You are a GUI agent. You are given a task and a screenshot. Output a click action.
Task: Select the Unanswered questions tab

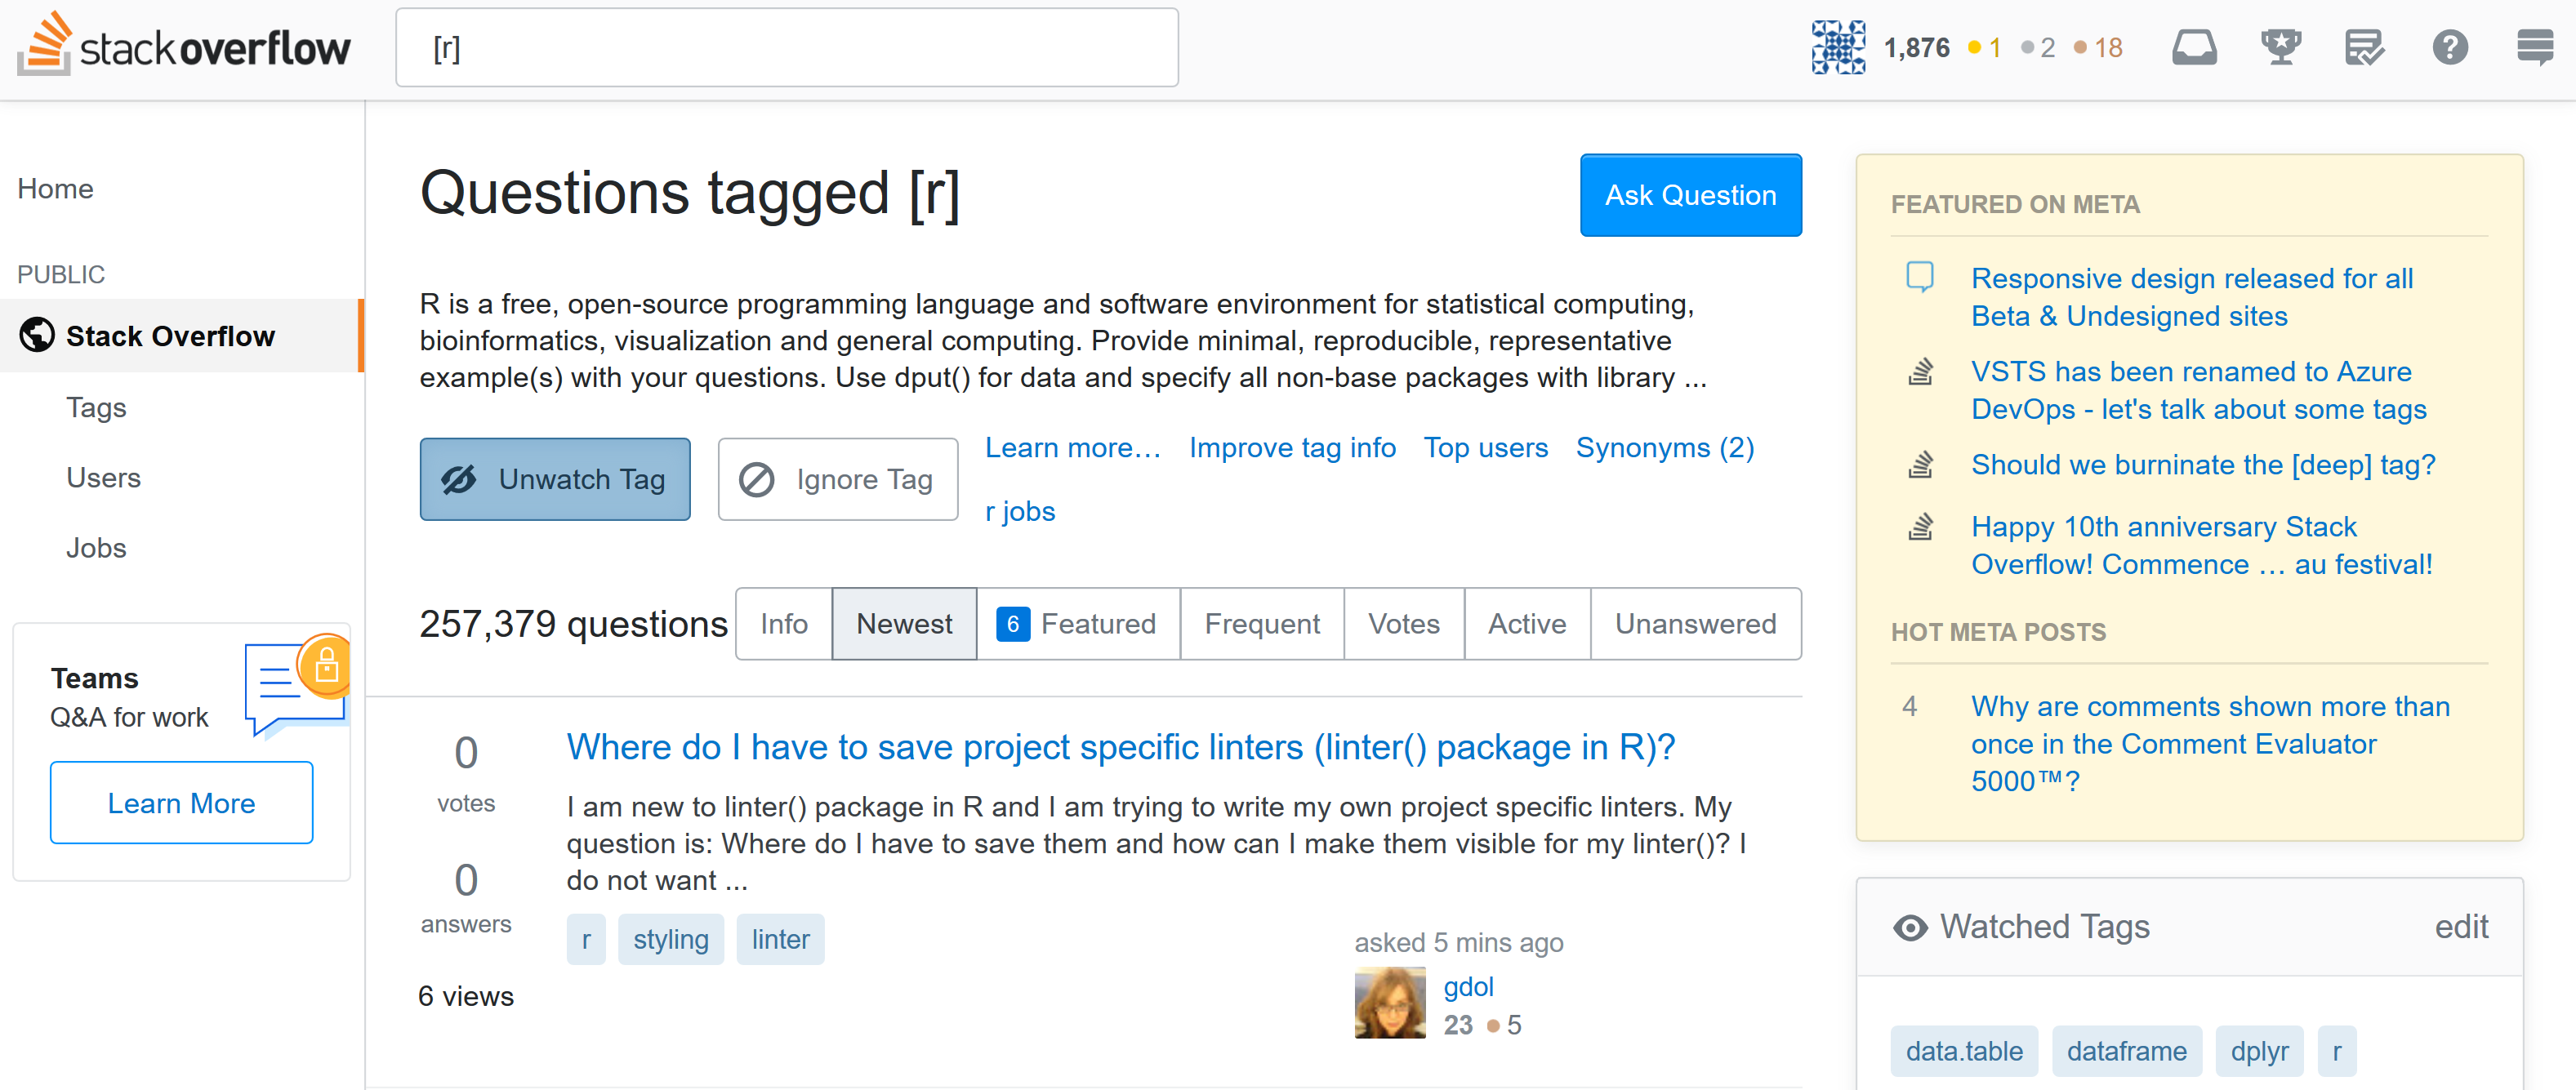click(1697, 624)
